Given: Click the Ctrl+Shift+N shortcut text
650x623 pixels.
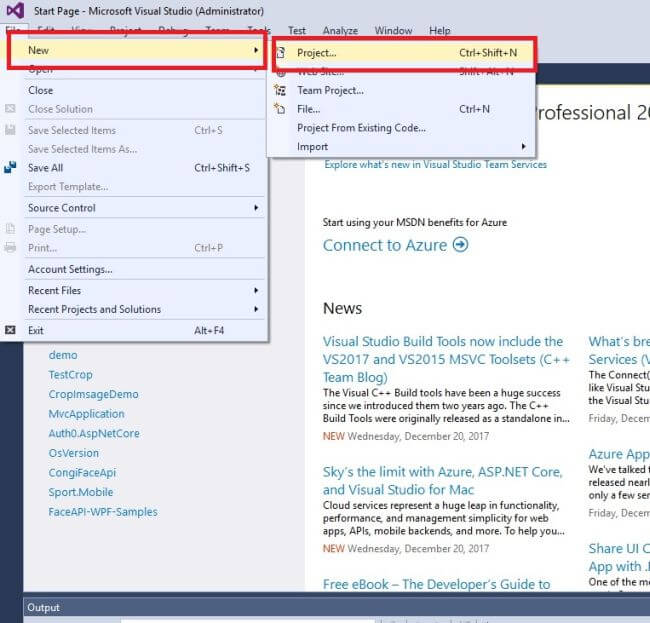Looking at the screenshot, I should 488,53.
